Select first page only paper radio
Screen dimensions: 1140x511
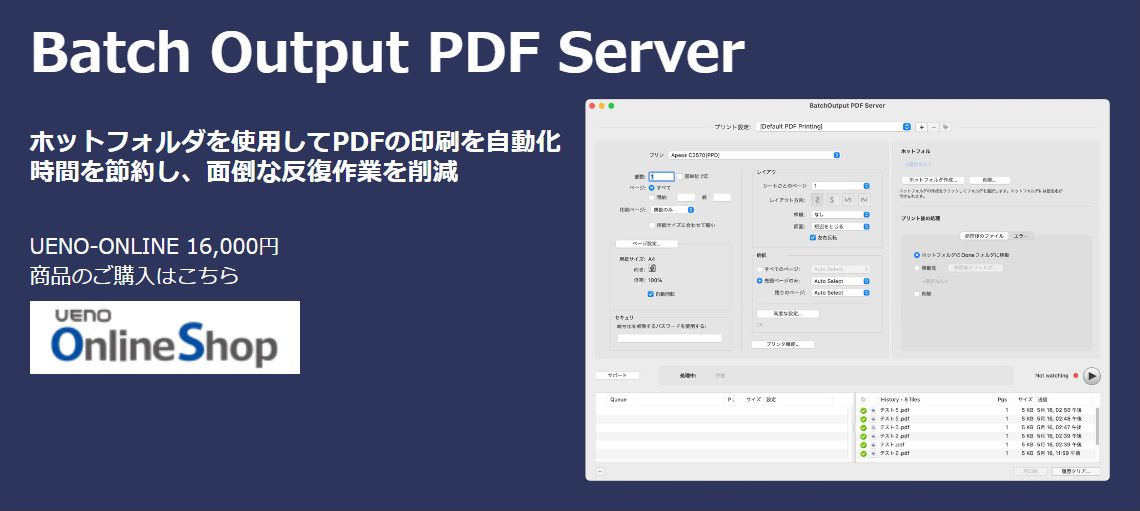pos(760,281)
